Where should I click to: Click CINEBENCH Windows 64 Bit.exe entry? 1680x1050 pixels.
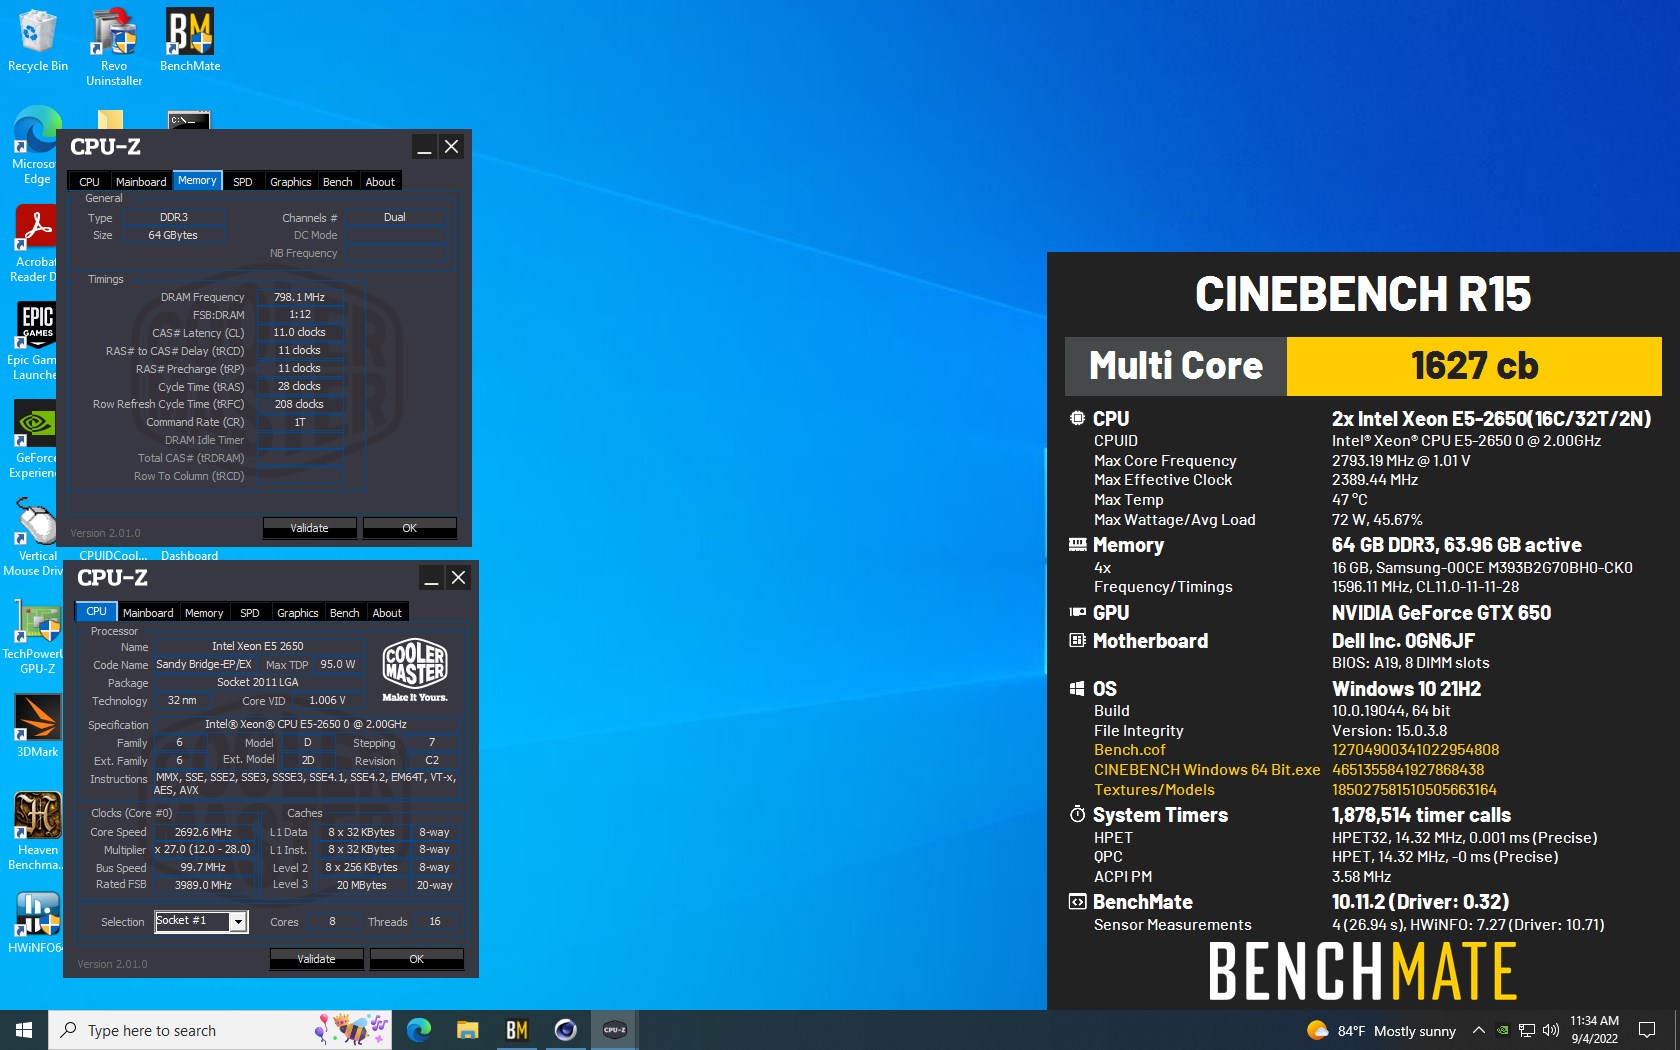coord(1207,770)
